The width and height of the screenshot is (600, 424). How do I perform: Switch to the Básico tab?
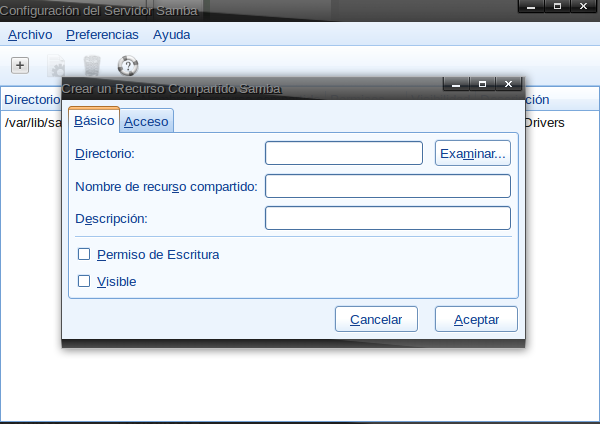[94, 120]
